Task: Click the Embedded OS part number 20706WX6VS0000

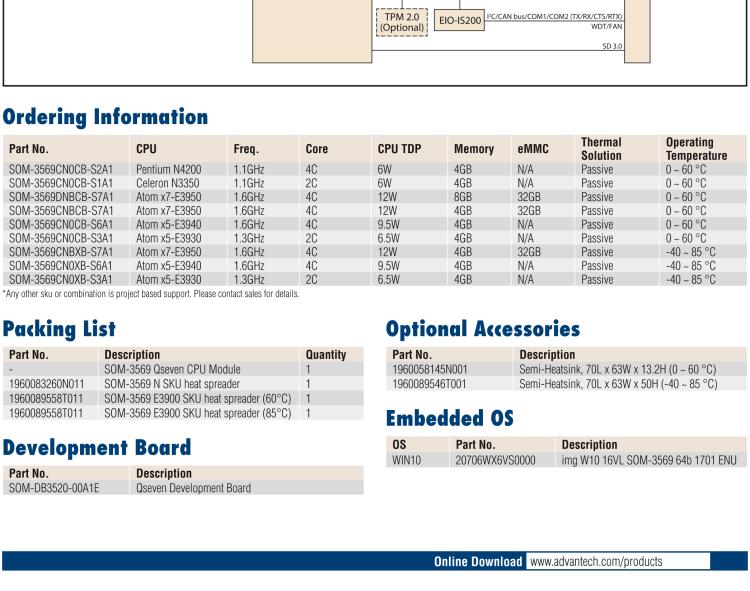Action: point(496,459)
